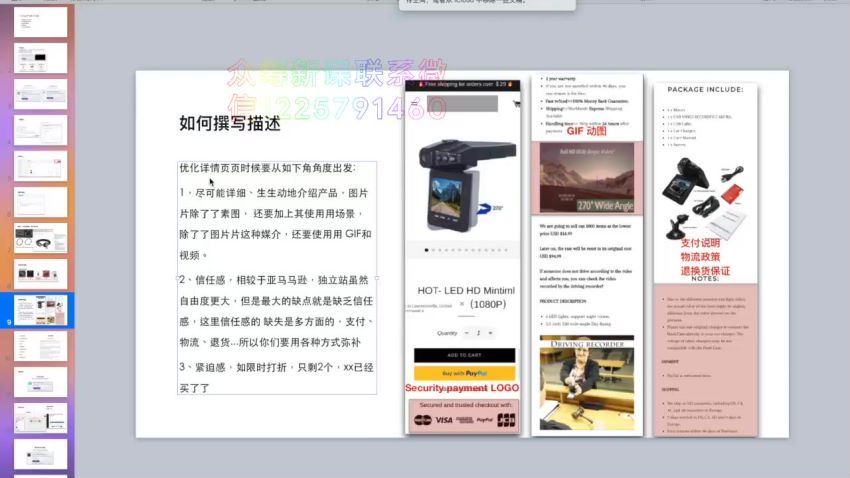Click the Mastercard payment logo
Screen dimensions: 850x478
pos(423,420)
